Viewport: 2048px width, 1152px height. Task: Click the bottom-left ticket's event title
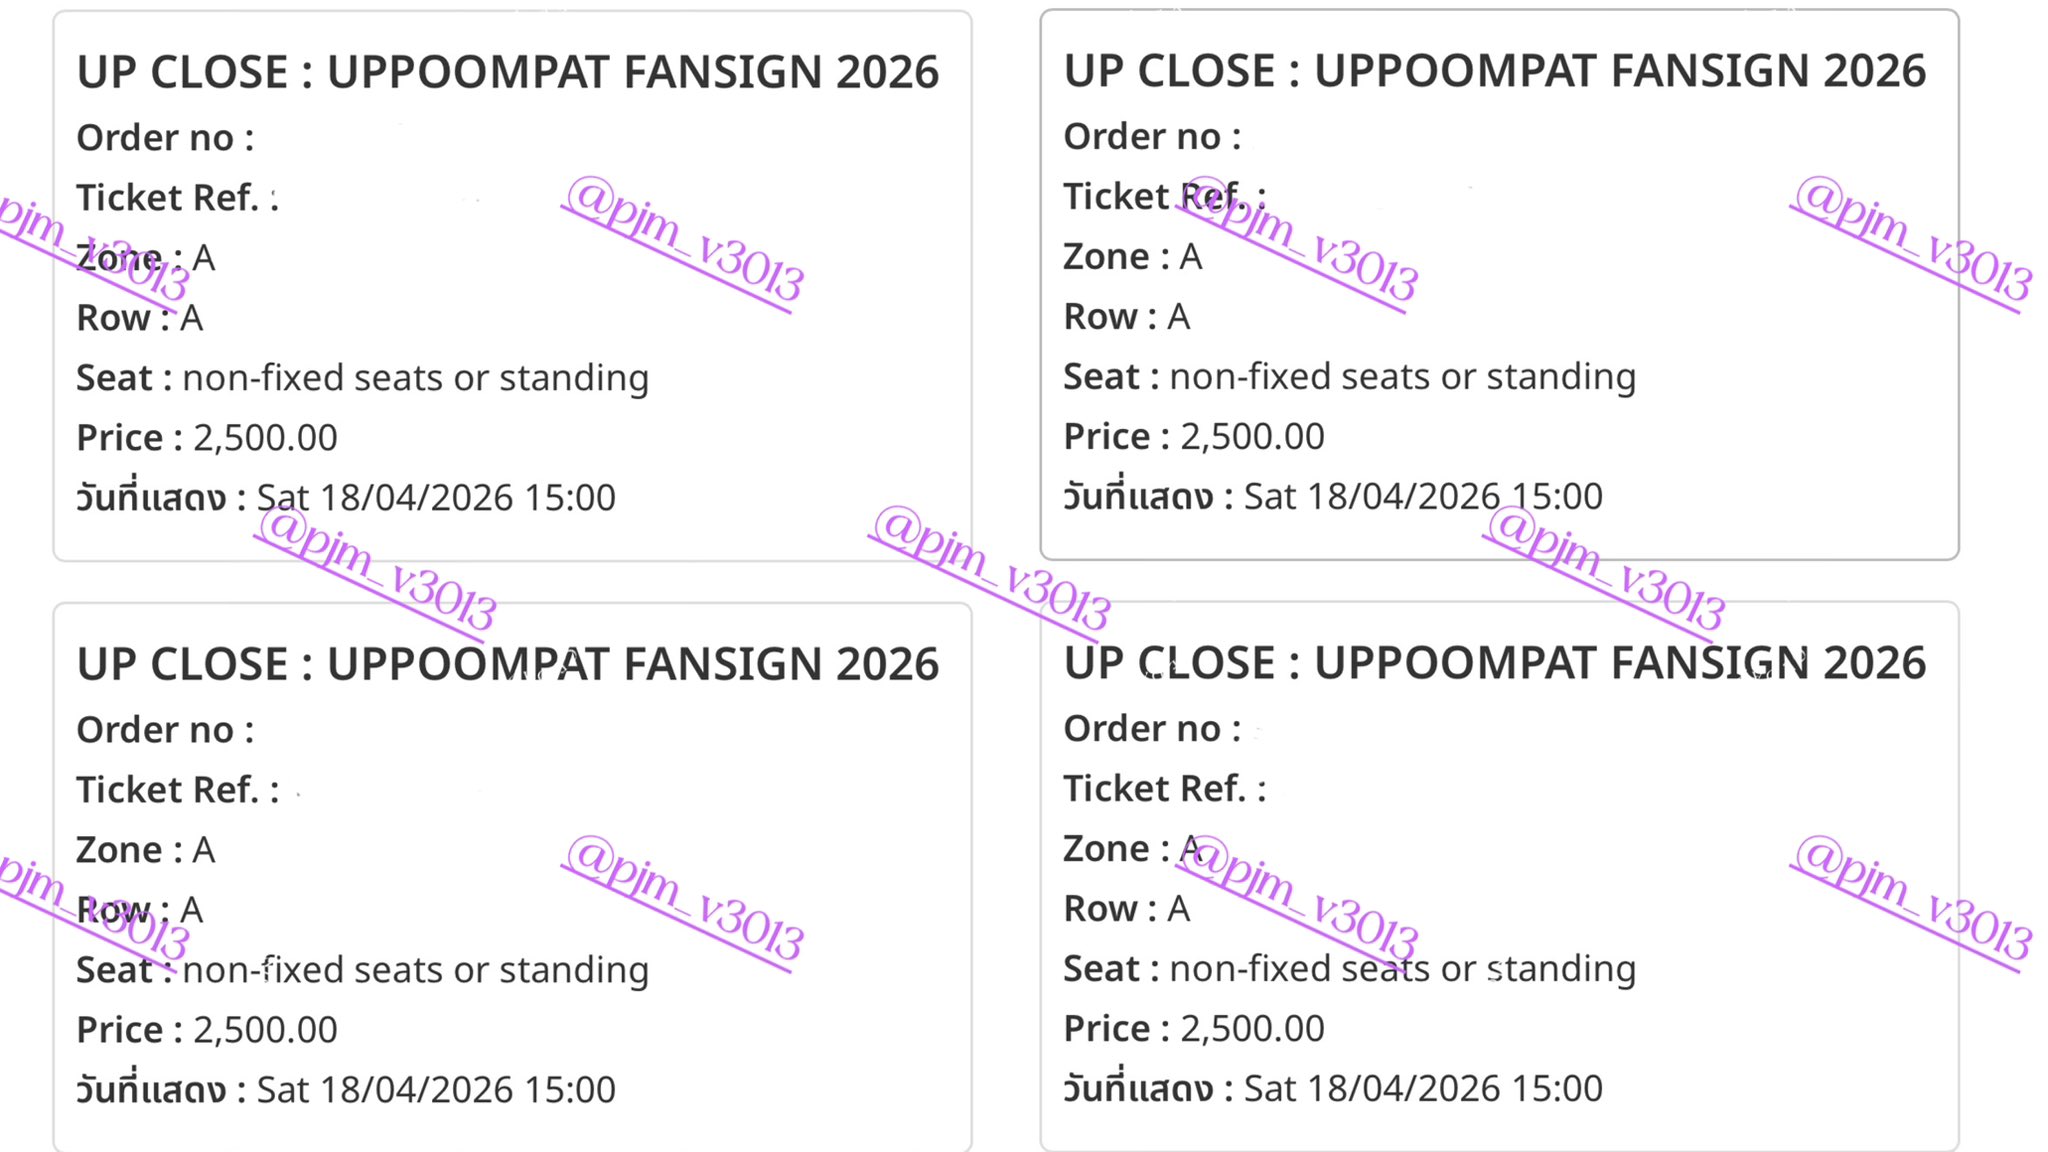coord(508,664)
